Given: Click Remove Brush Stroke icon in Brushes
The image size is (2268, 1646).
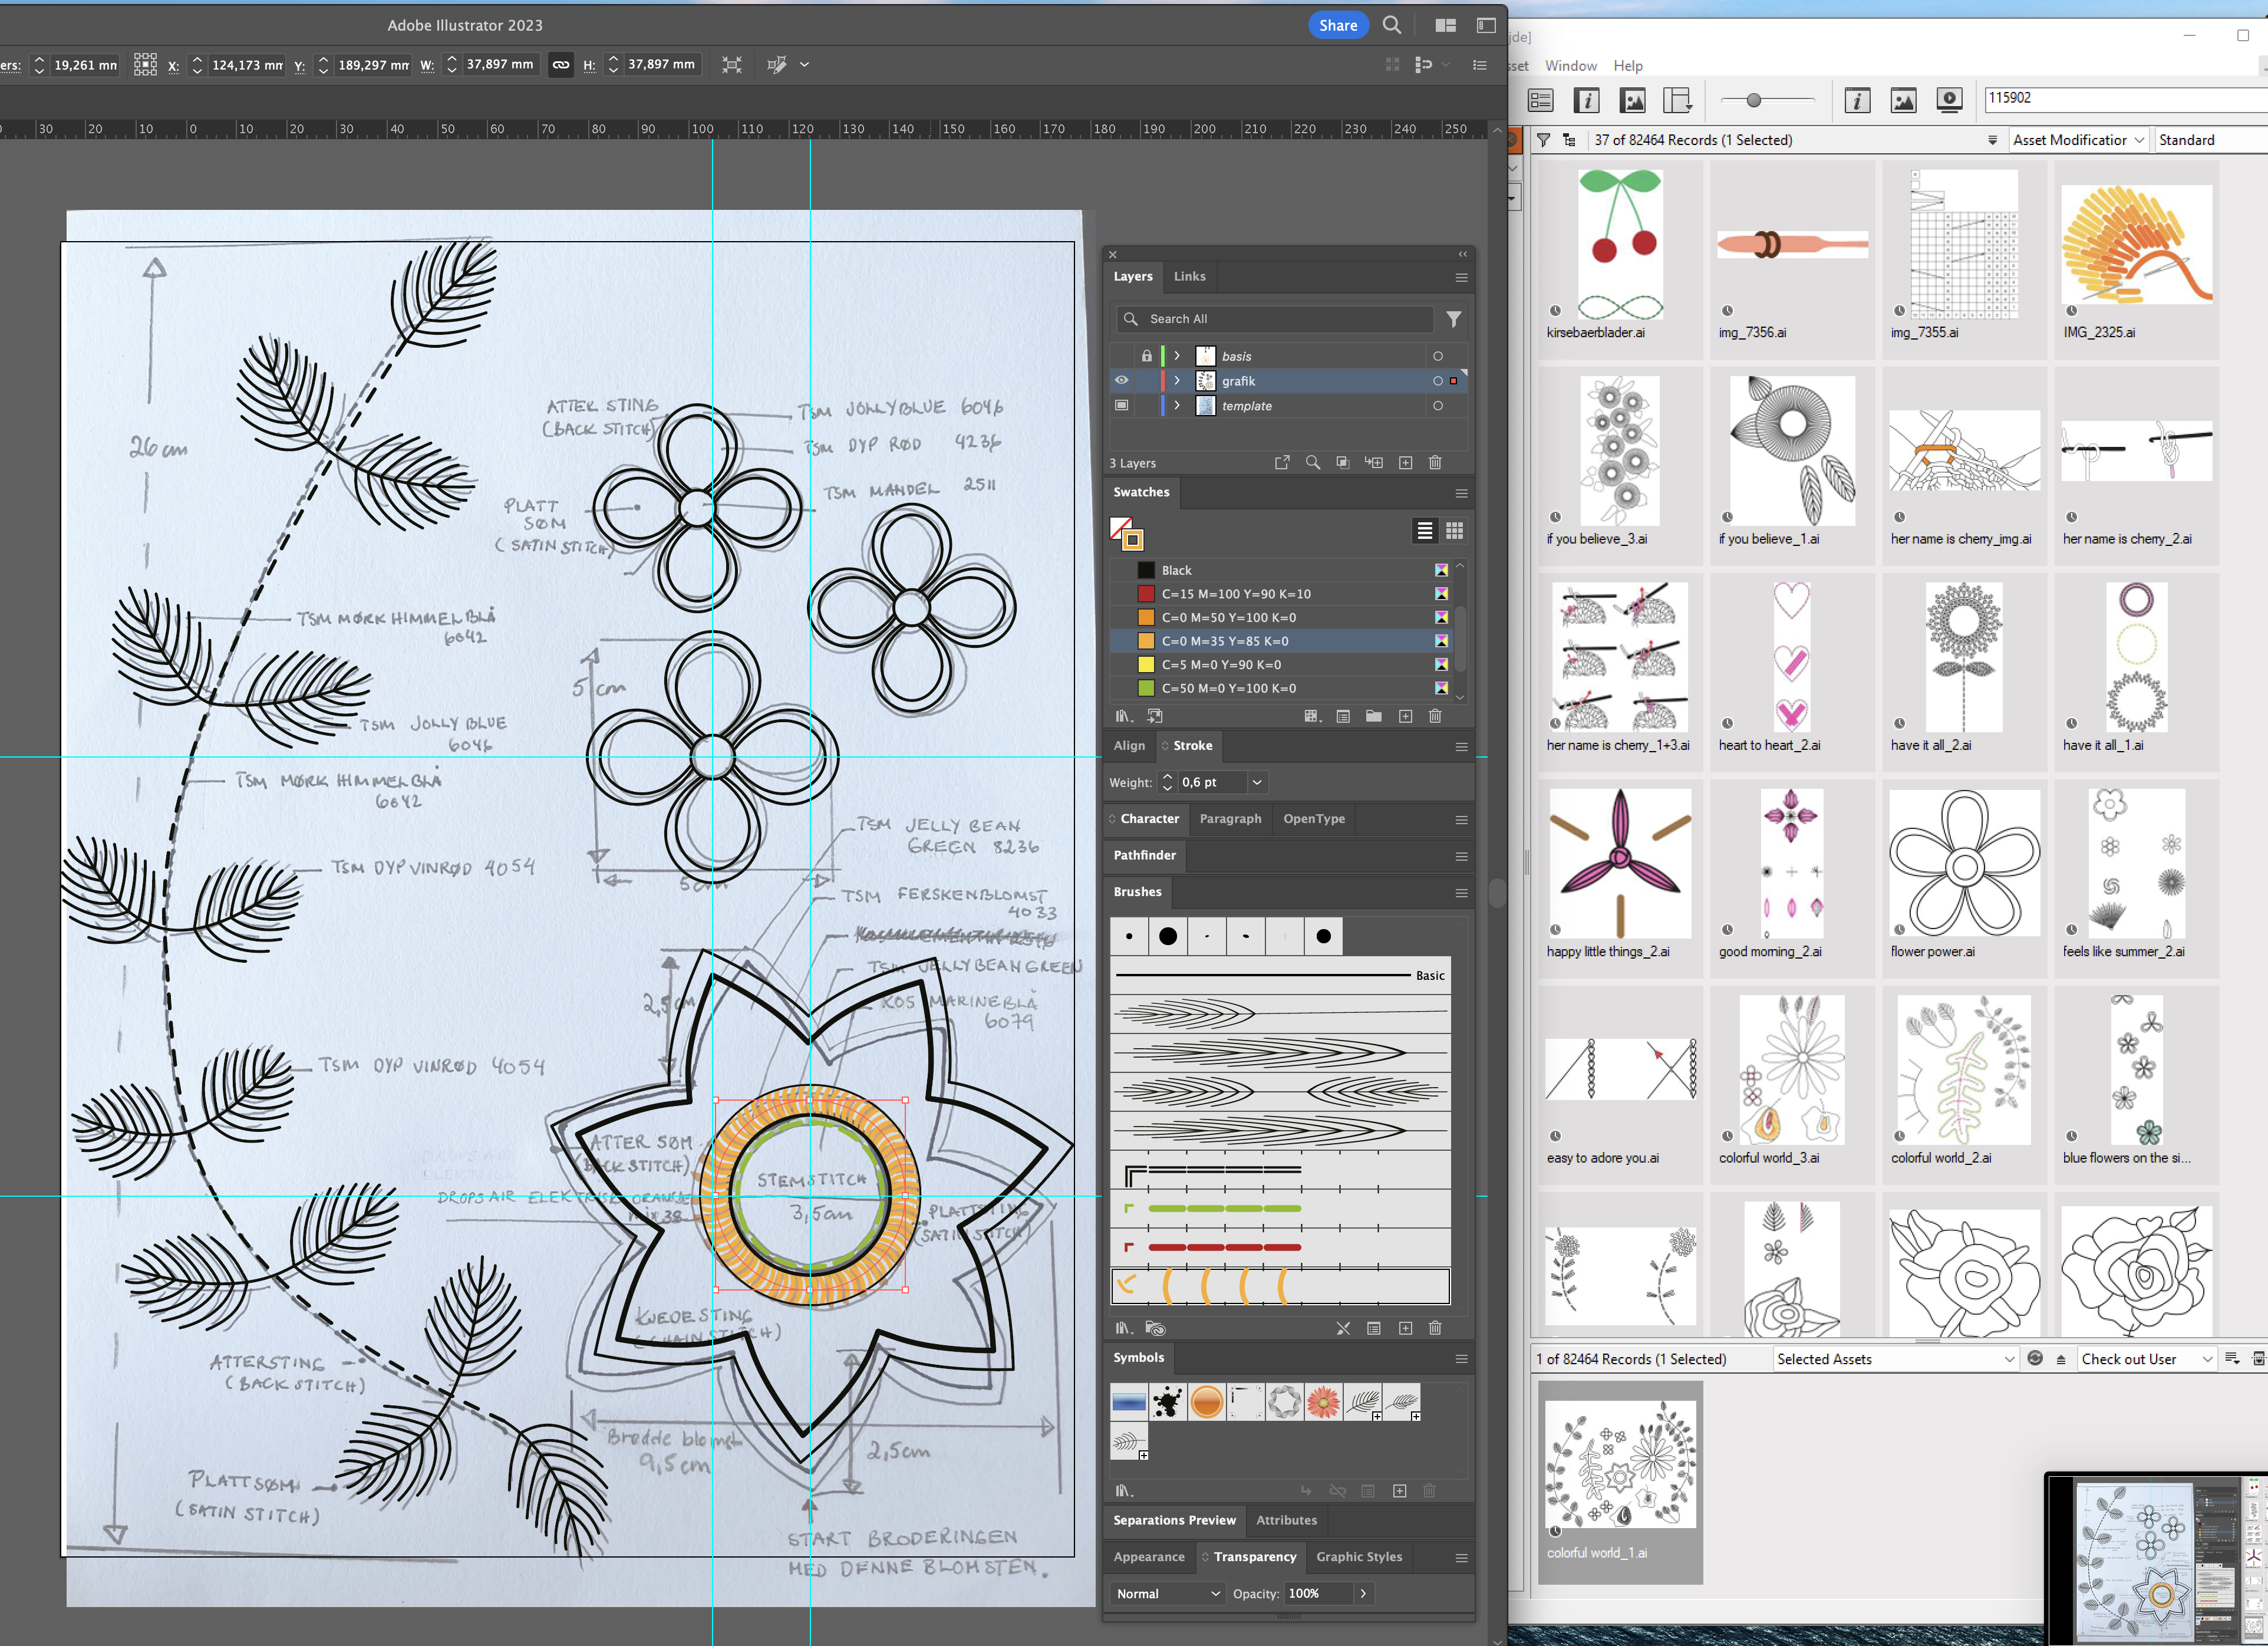Looking at the screenshot, I should tap(1343, 1328).
